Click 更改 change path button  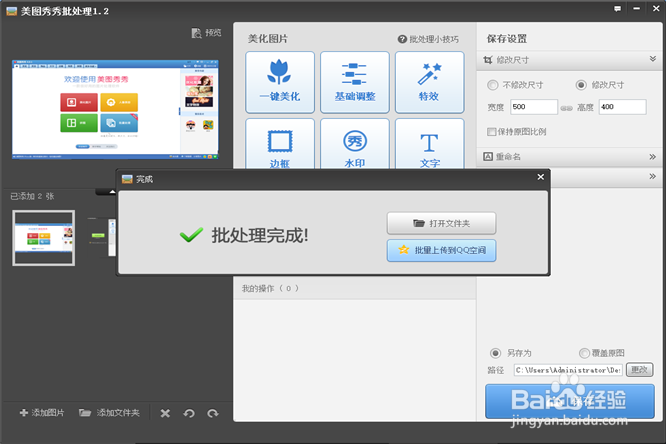coord(639,370)
